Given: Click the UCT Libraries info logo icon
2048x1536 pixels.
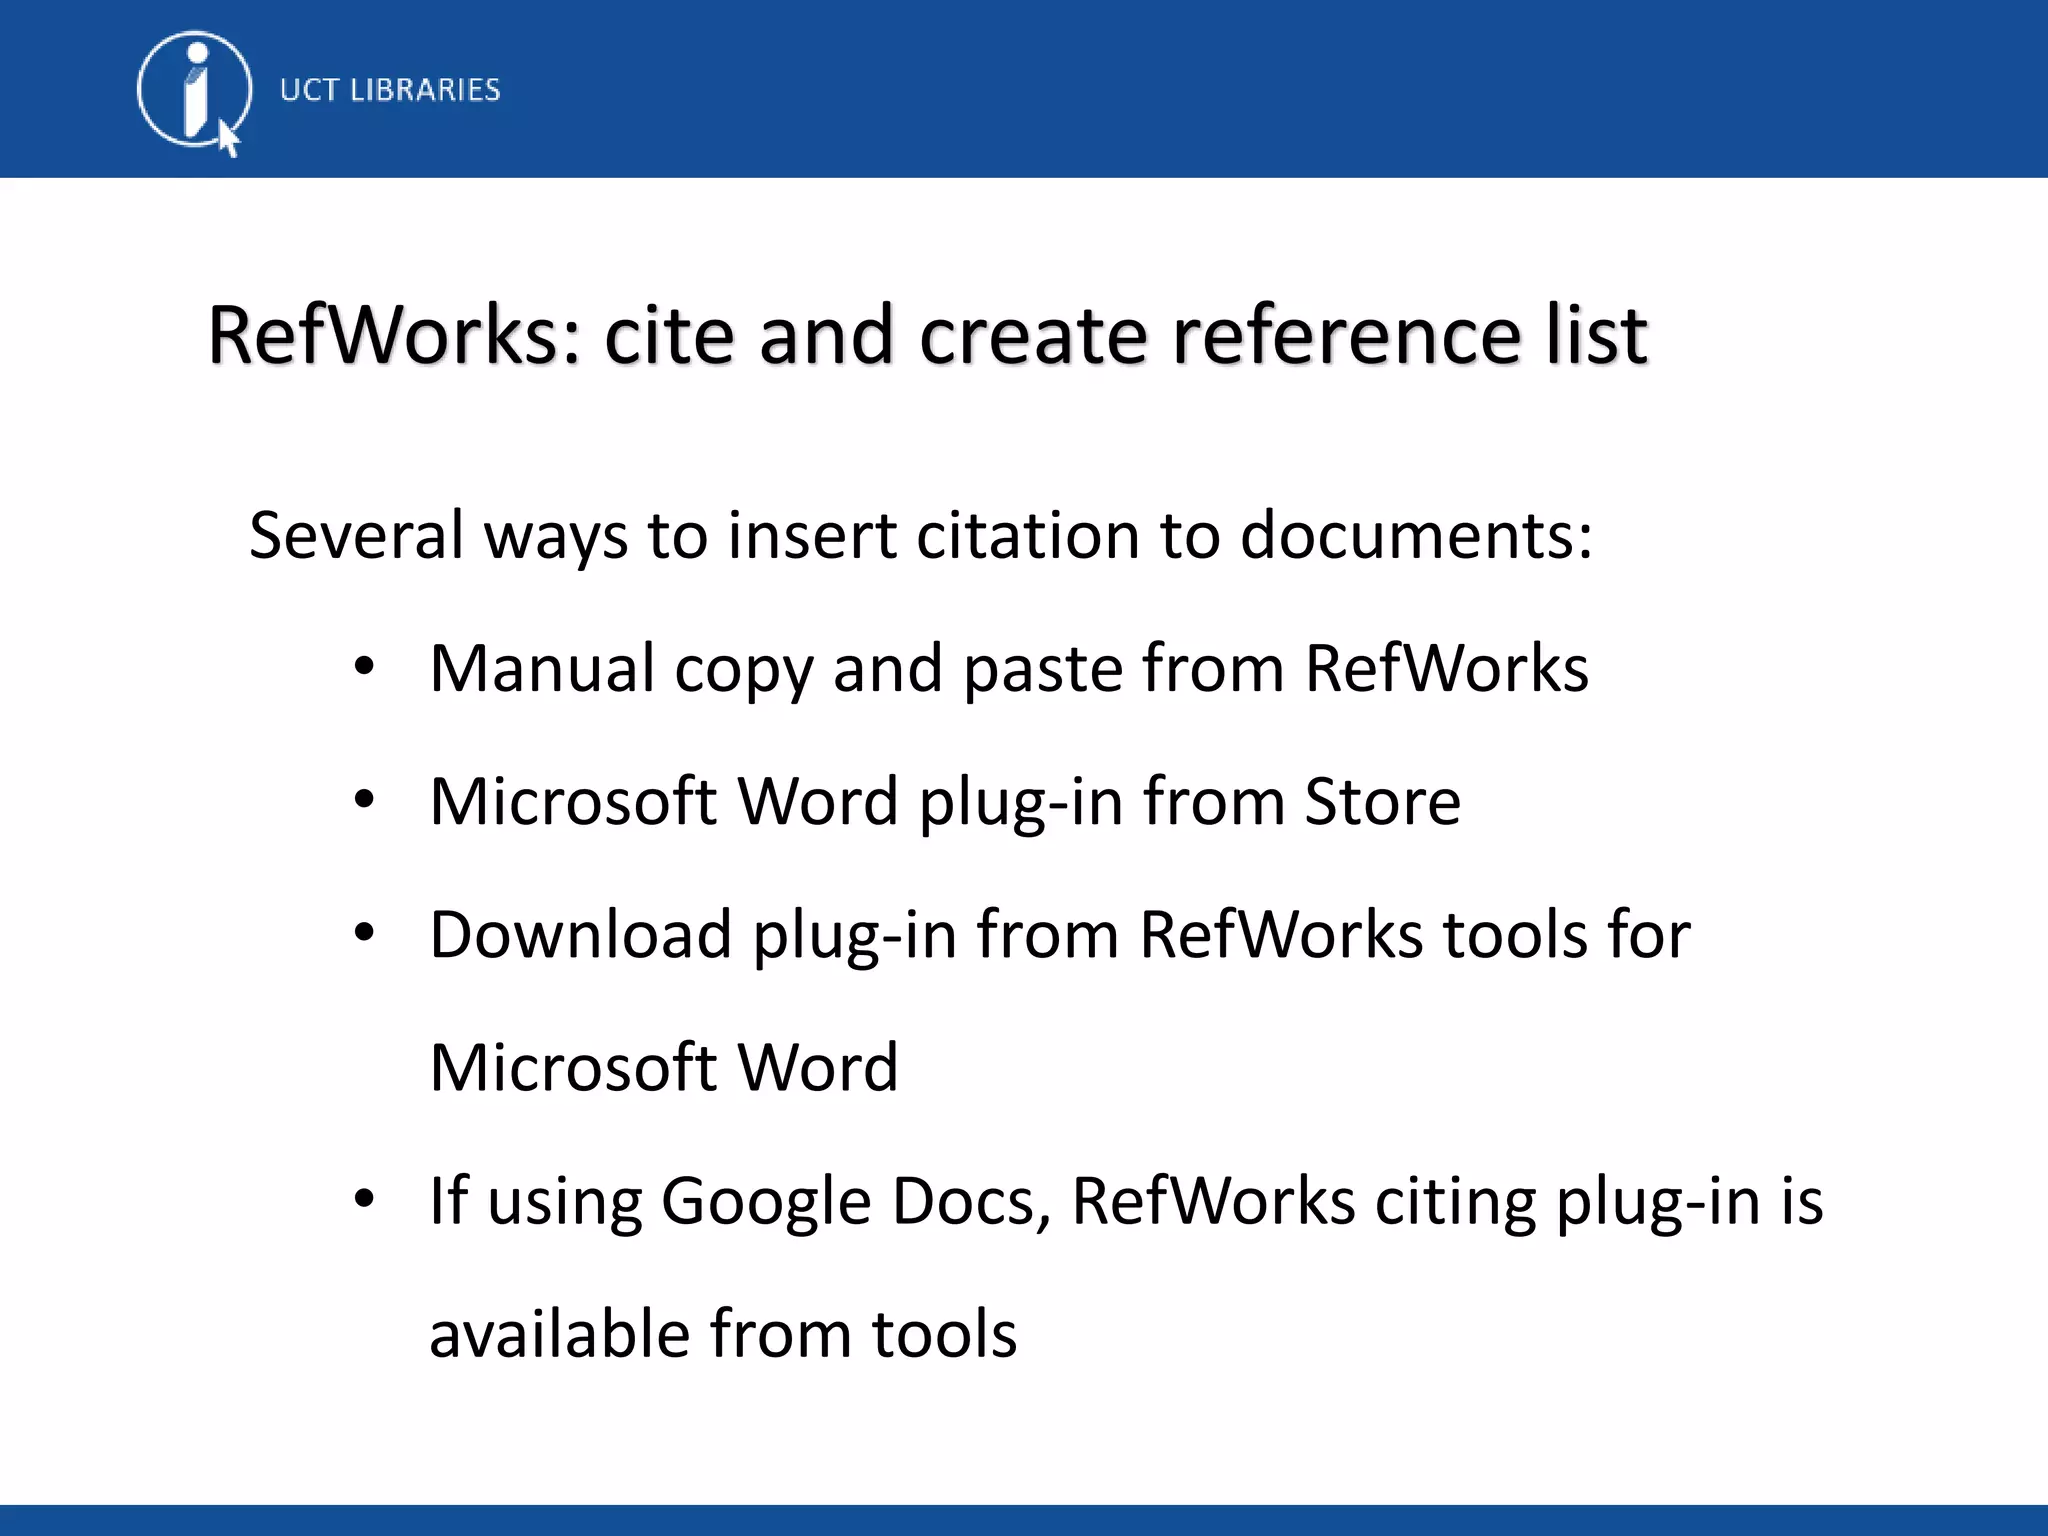Looking at the screenshot, I should [x=193, y=93].
